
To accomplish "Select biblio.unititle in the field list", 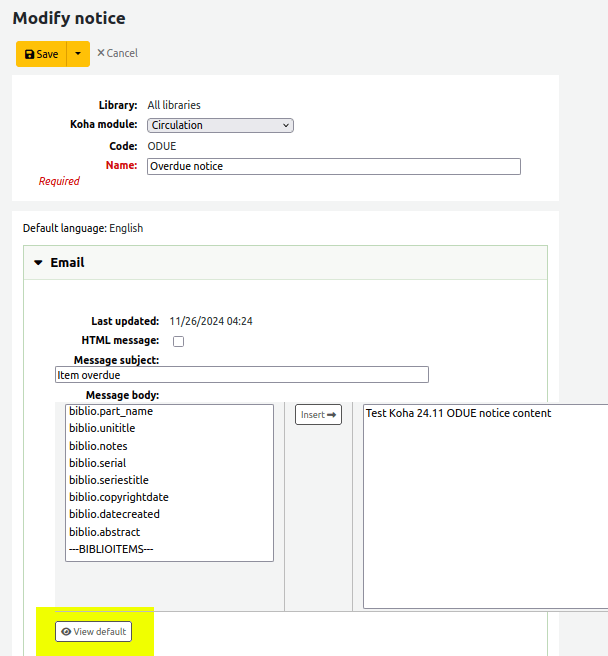I will coord(169,428).
